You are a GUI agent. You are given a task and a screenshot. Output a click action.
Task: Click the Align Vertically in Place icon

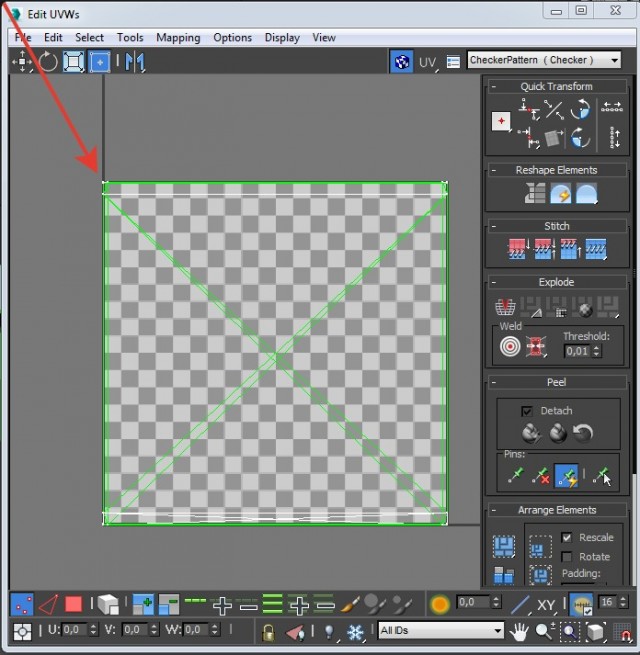click(x=529, y=138)
